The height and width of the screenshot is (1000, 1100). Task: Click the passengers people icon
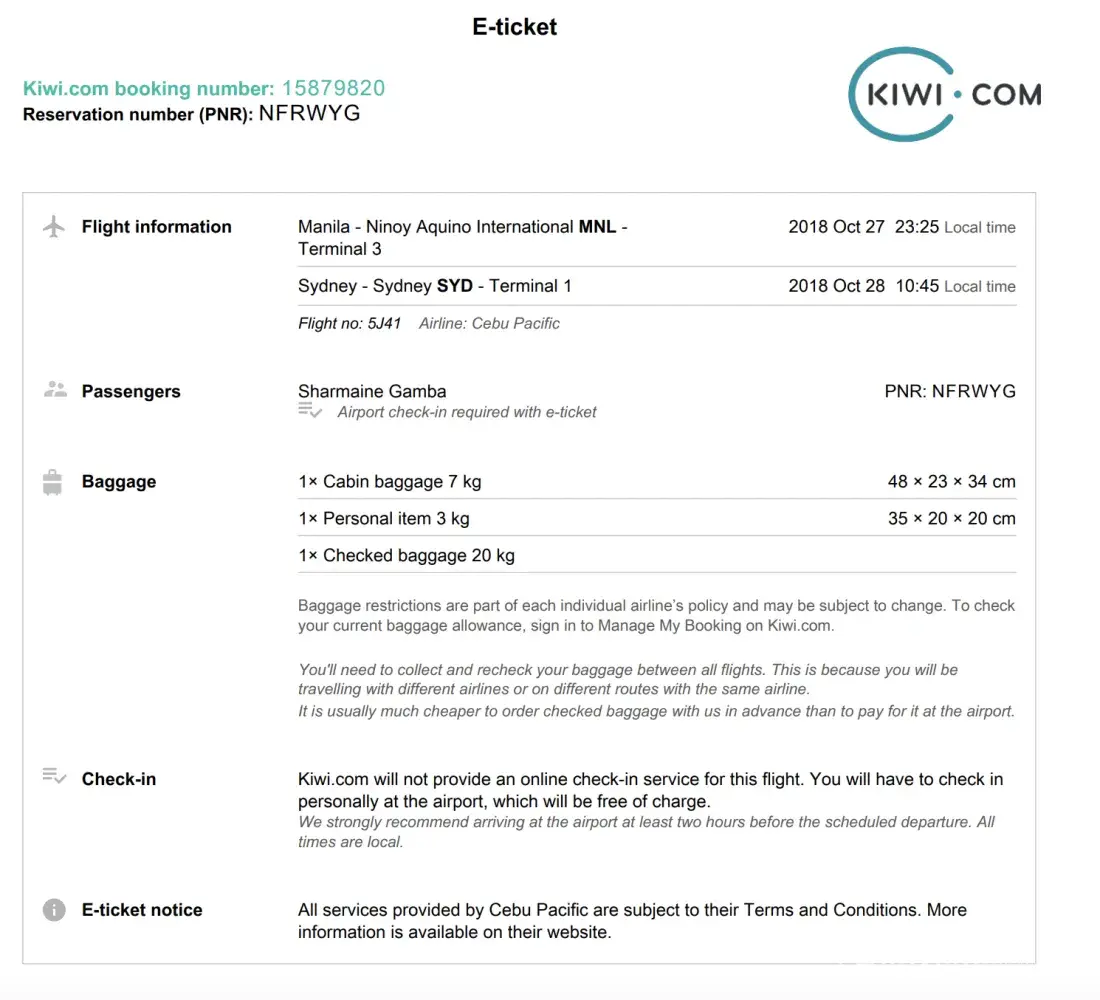coord(54,390)
